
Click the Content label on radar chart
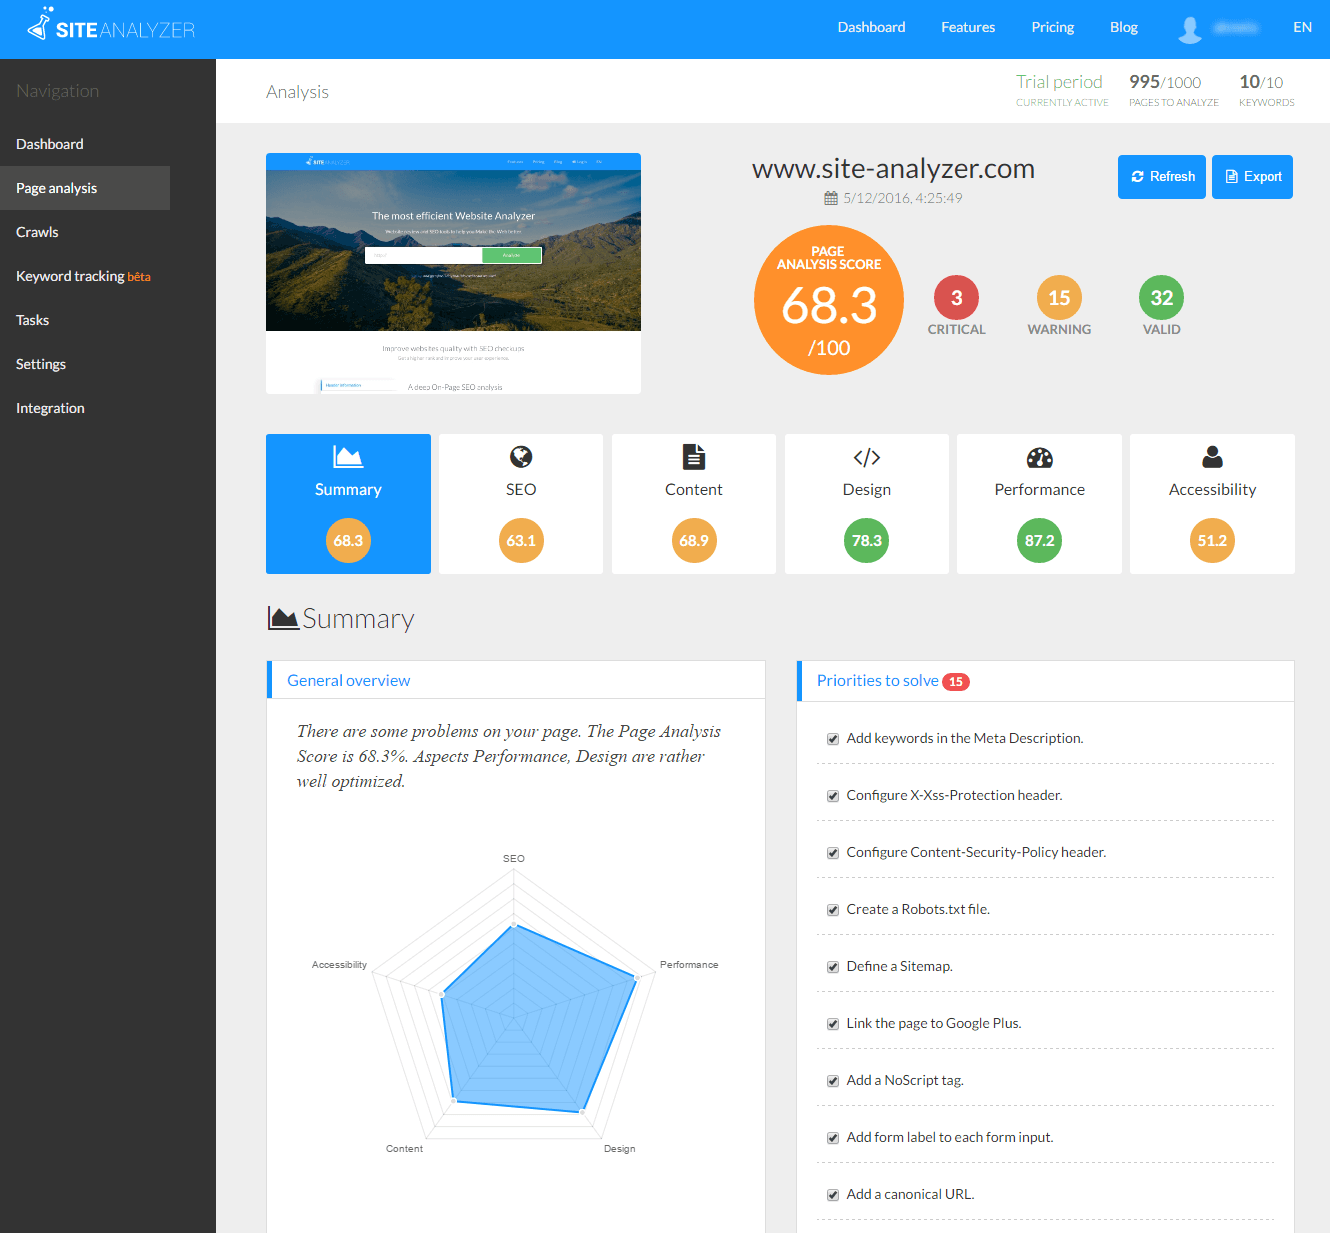(x=404, y=1149)
